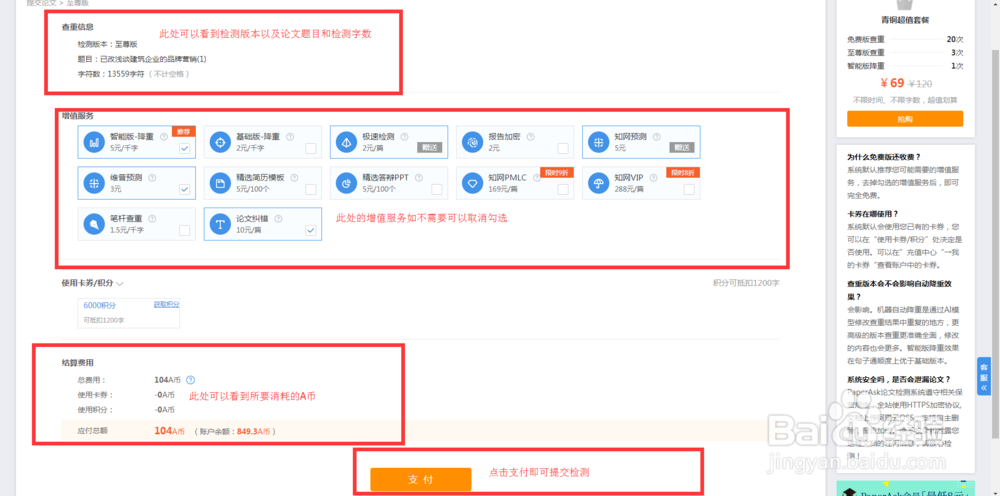
Task: Click the ¥69 package price
Action: coord(892,83)
